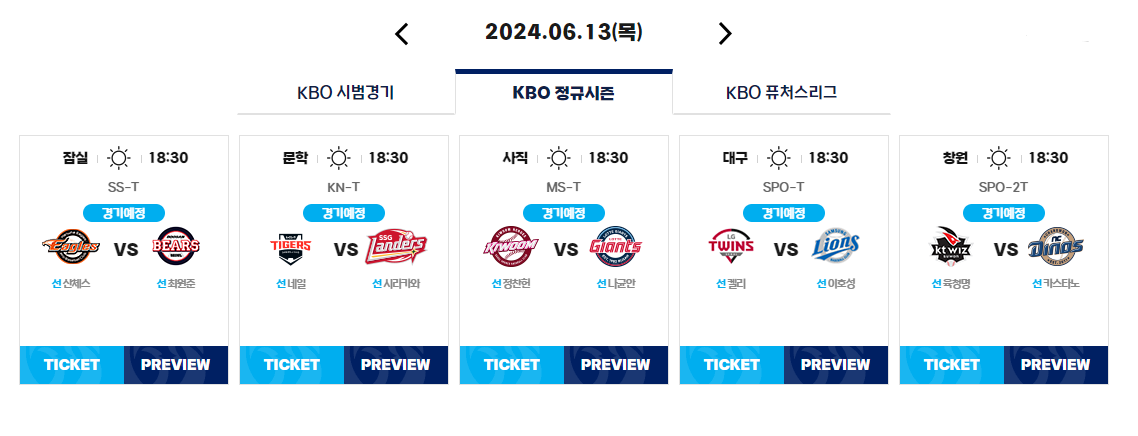Screen dimensions: 1138x436
Task: Click the Samsung Lions team logo
Action: pos(836,248)
